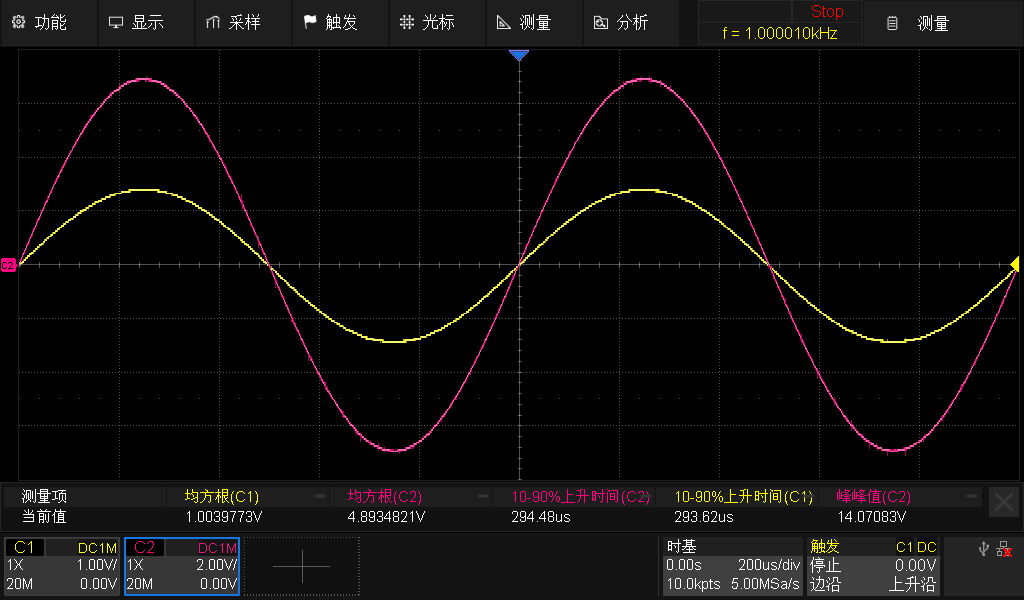Open the 时基 timebase settings box
1024x600 pixels.
[733, 566]
